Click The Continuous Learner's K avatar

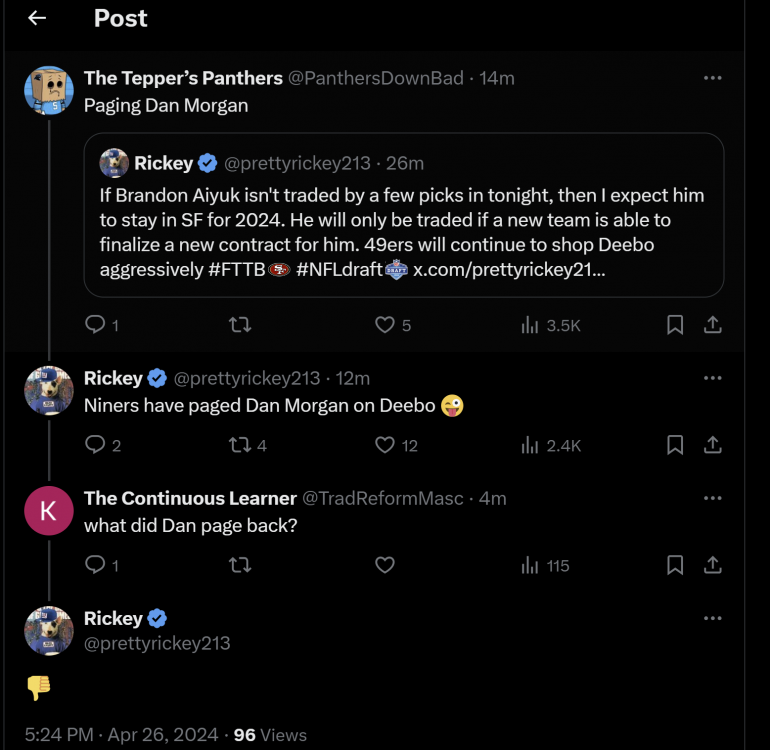[x=48, y=511]
